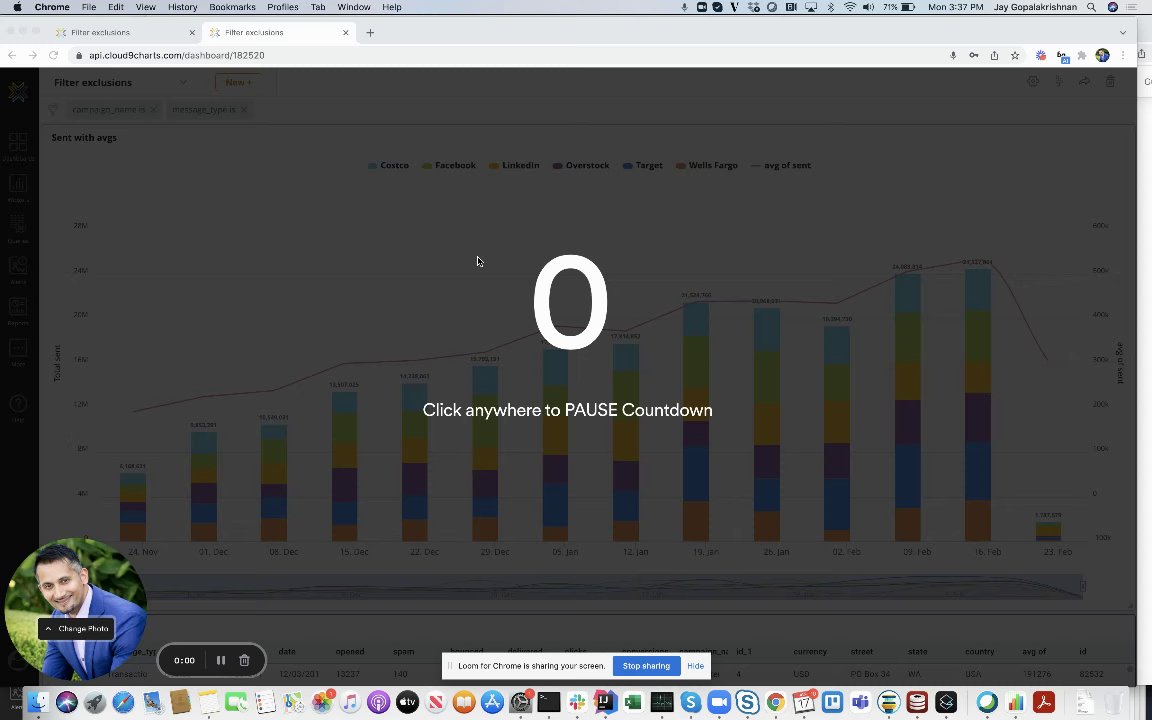Click Change Photo on camera bubble
Viewport: 1152px width, 720px height.
(76, 629)
